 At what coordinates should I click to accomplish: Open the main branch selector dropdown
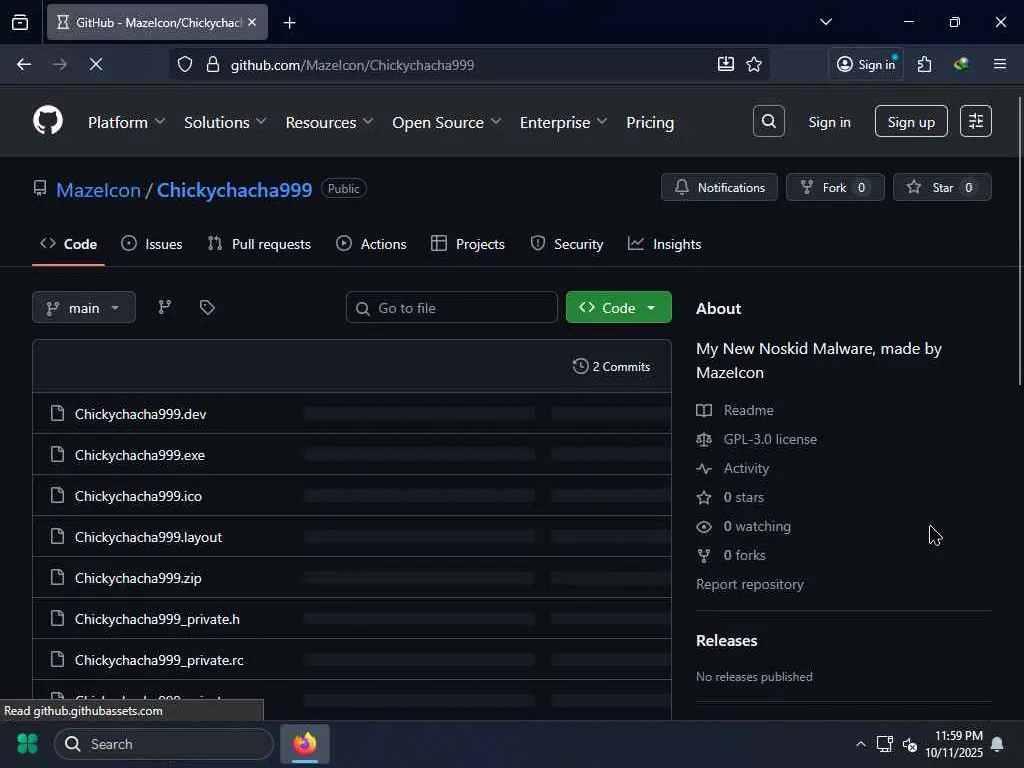coord(84,308)
